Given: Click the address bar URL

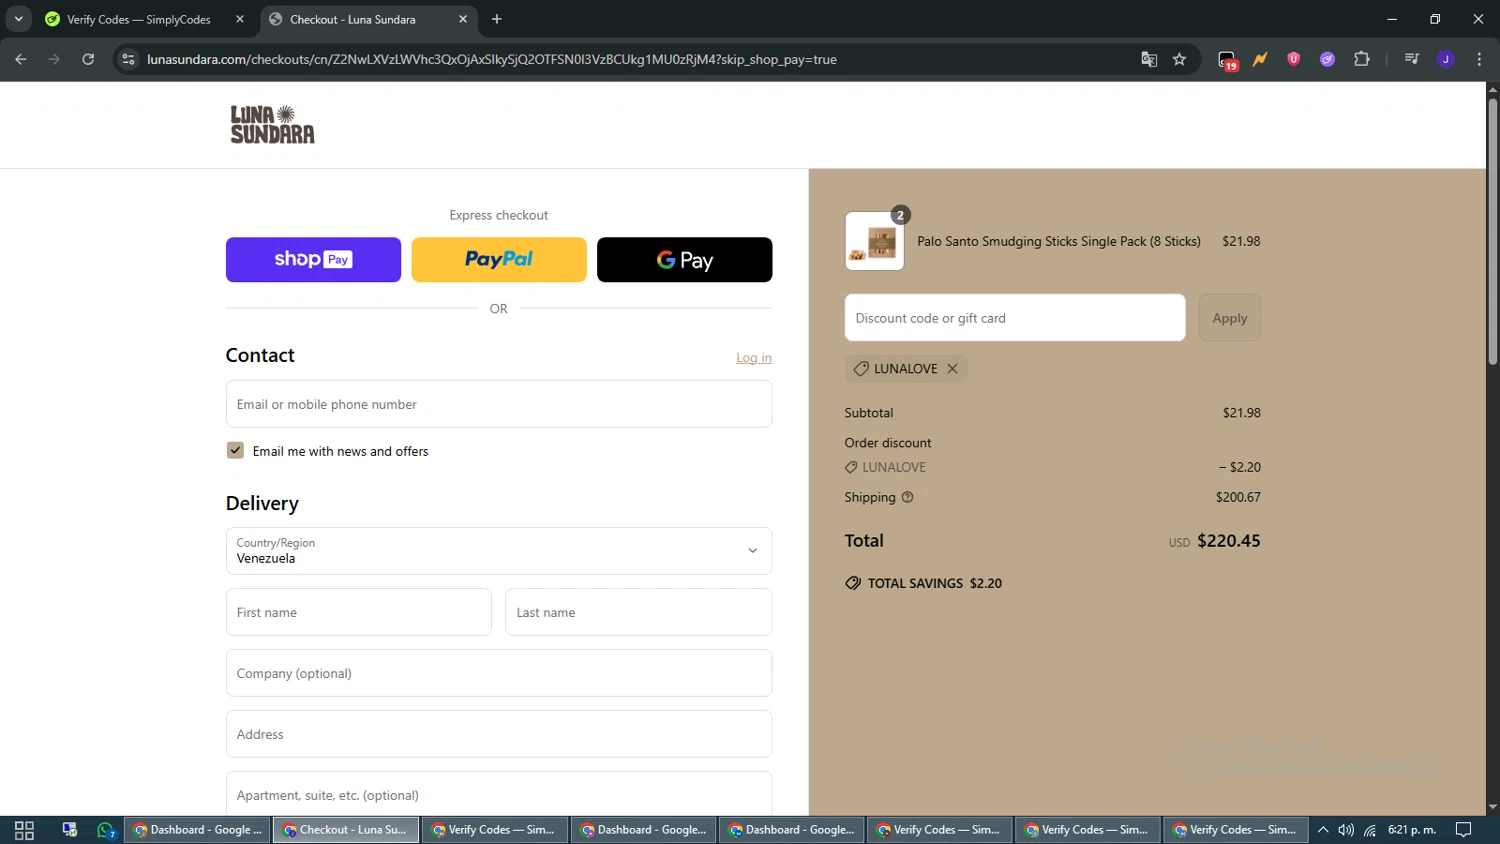Looking at the screenshot, I should (x=492, y=59).
